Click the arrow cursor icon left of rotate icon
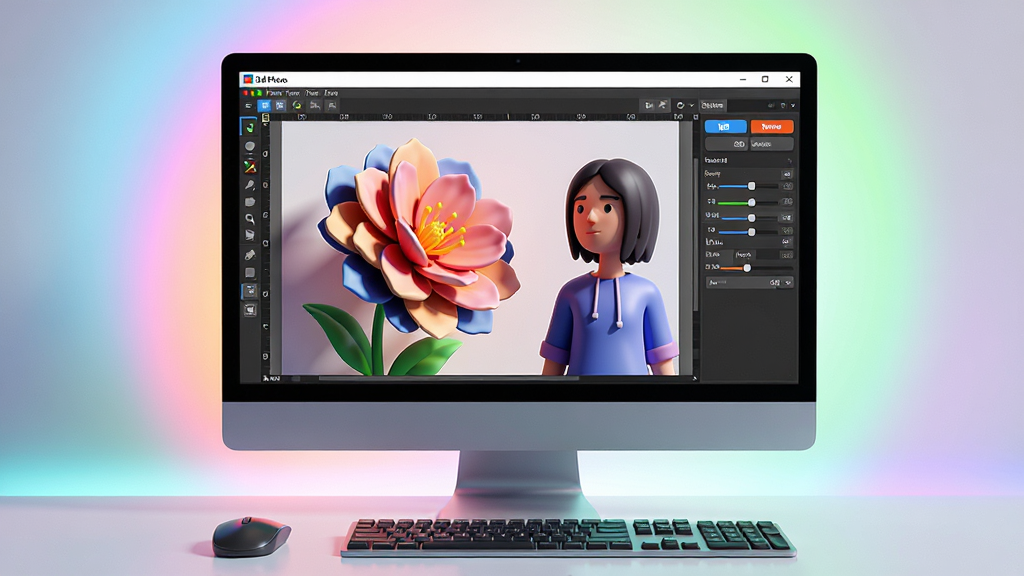The image size is (1024, 576). [663, 105]
